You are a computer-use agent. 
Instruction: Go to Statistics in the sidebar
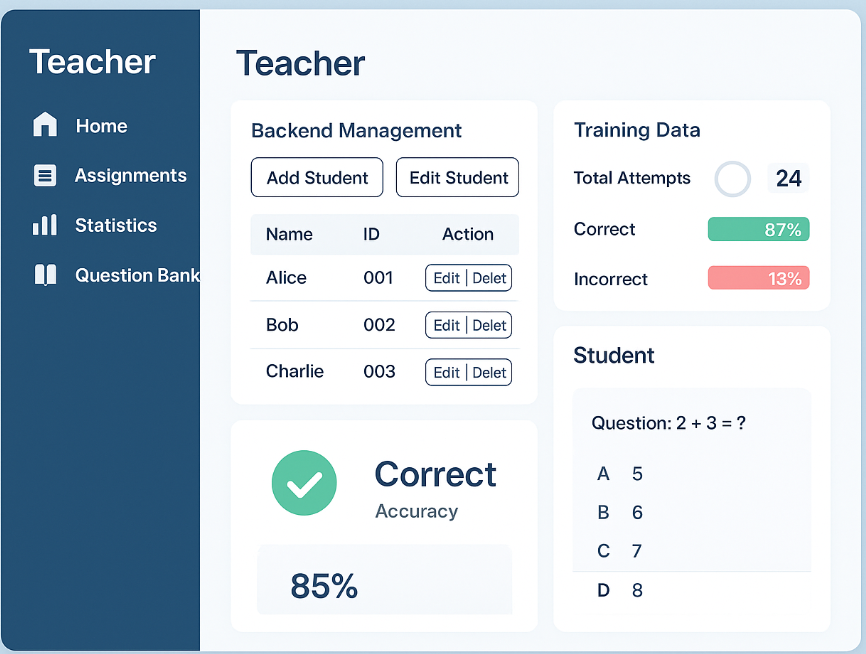(115, 225)
